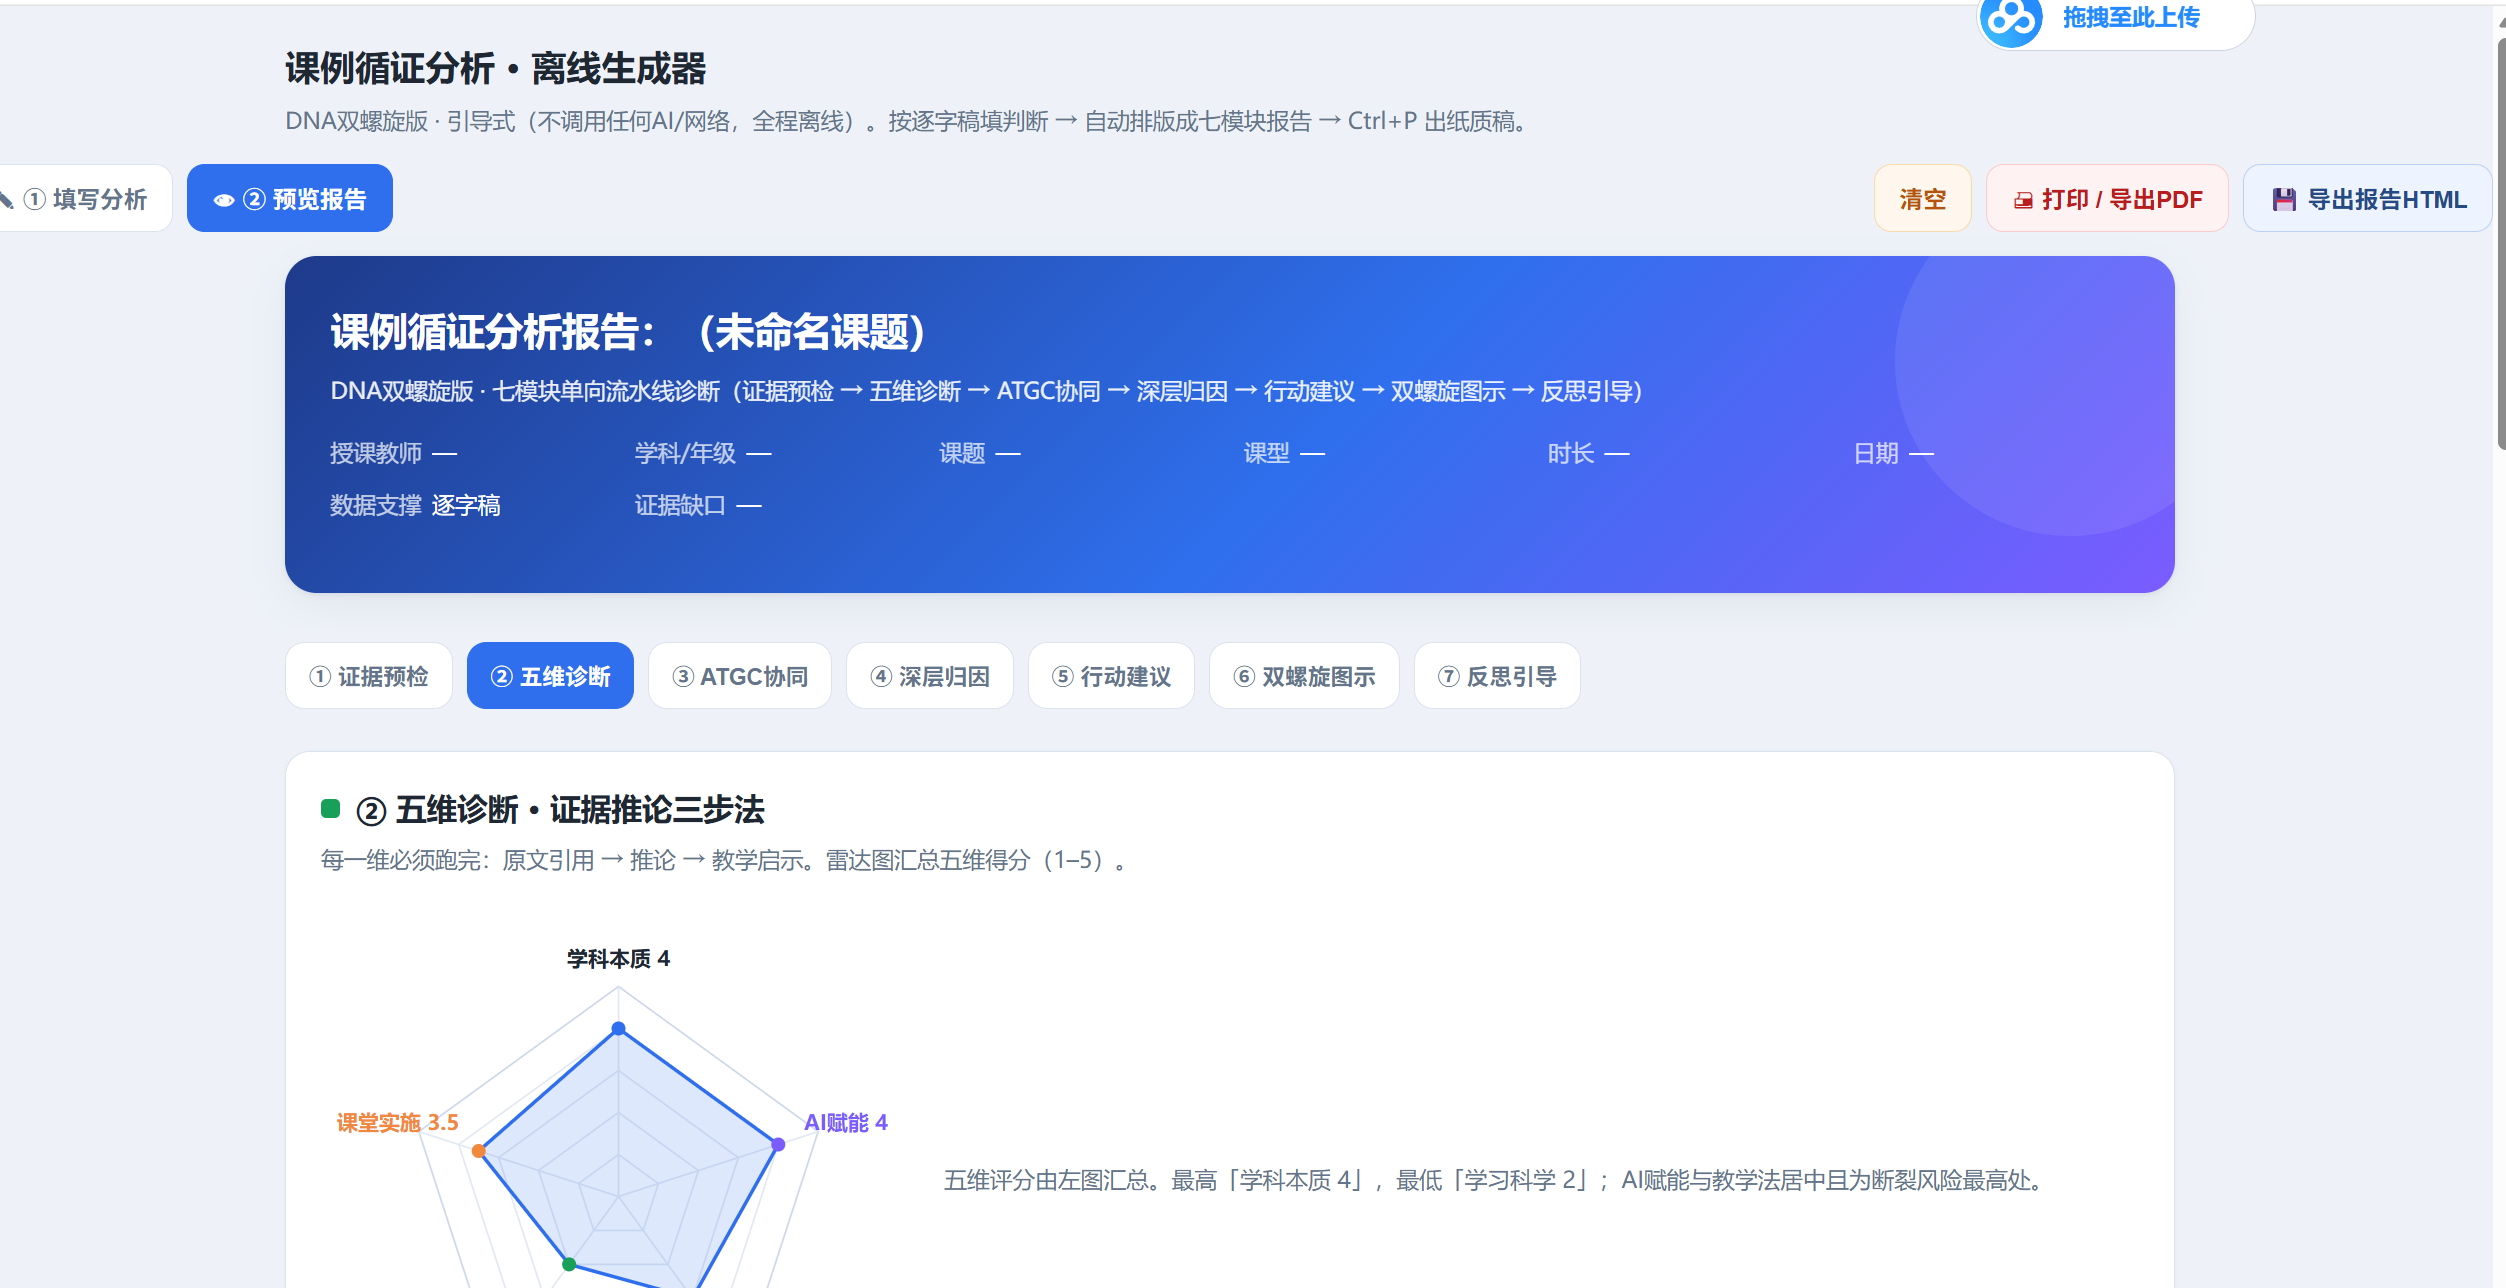
Task: Click the 清空 button
Action: (x=1922, y=199)
